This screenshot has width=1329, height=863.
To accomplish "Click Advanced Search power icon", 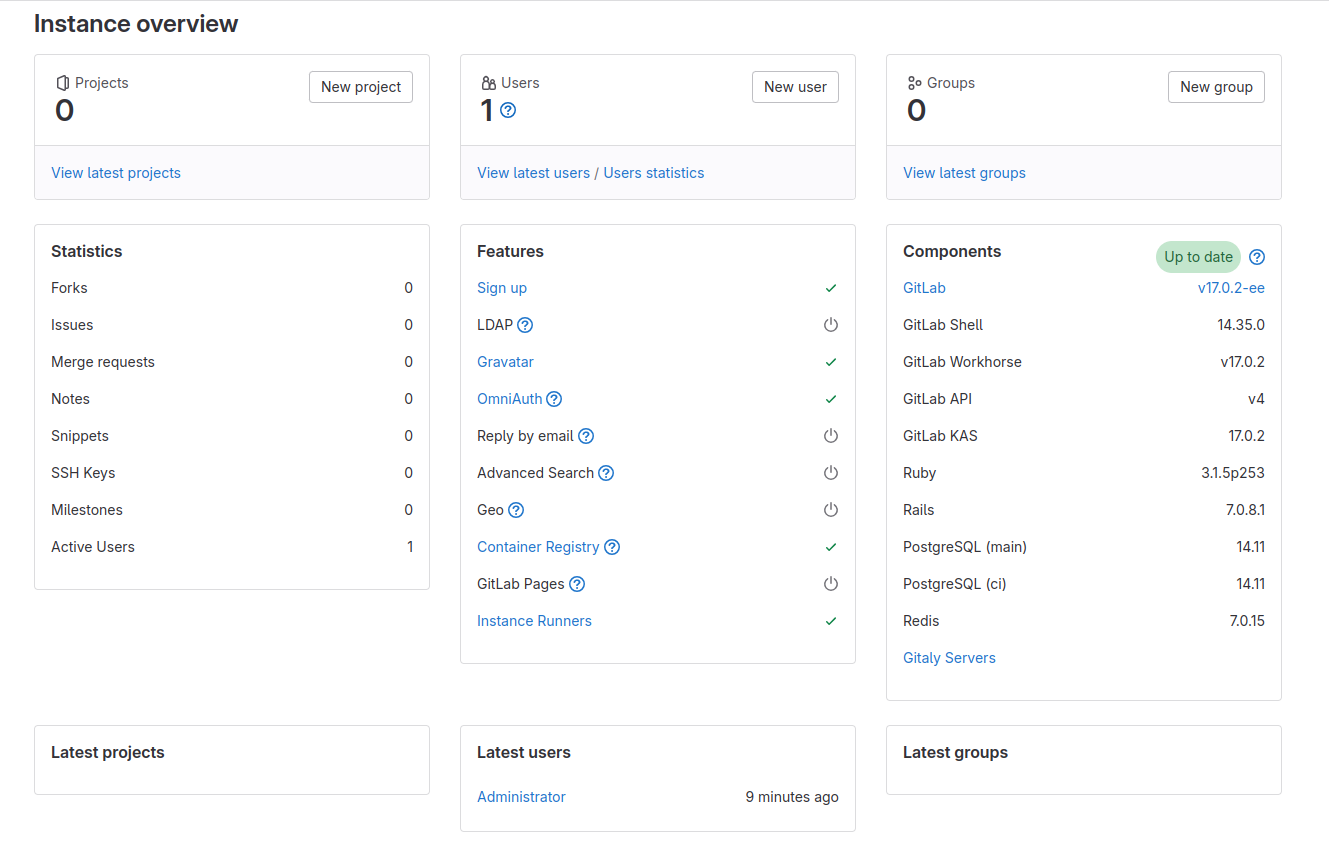I will point(831,473).
